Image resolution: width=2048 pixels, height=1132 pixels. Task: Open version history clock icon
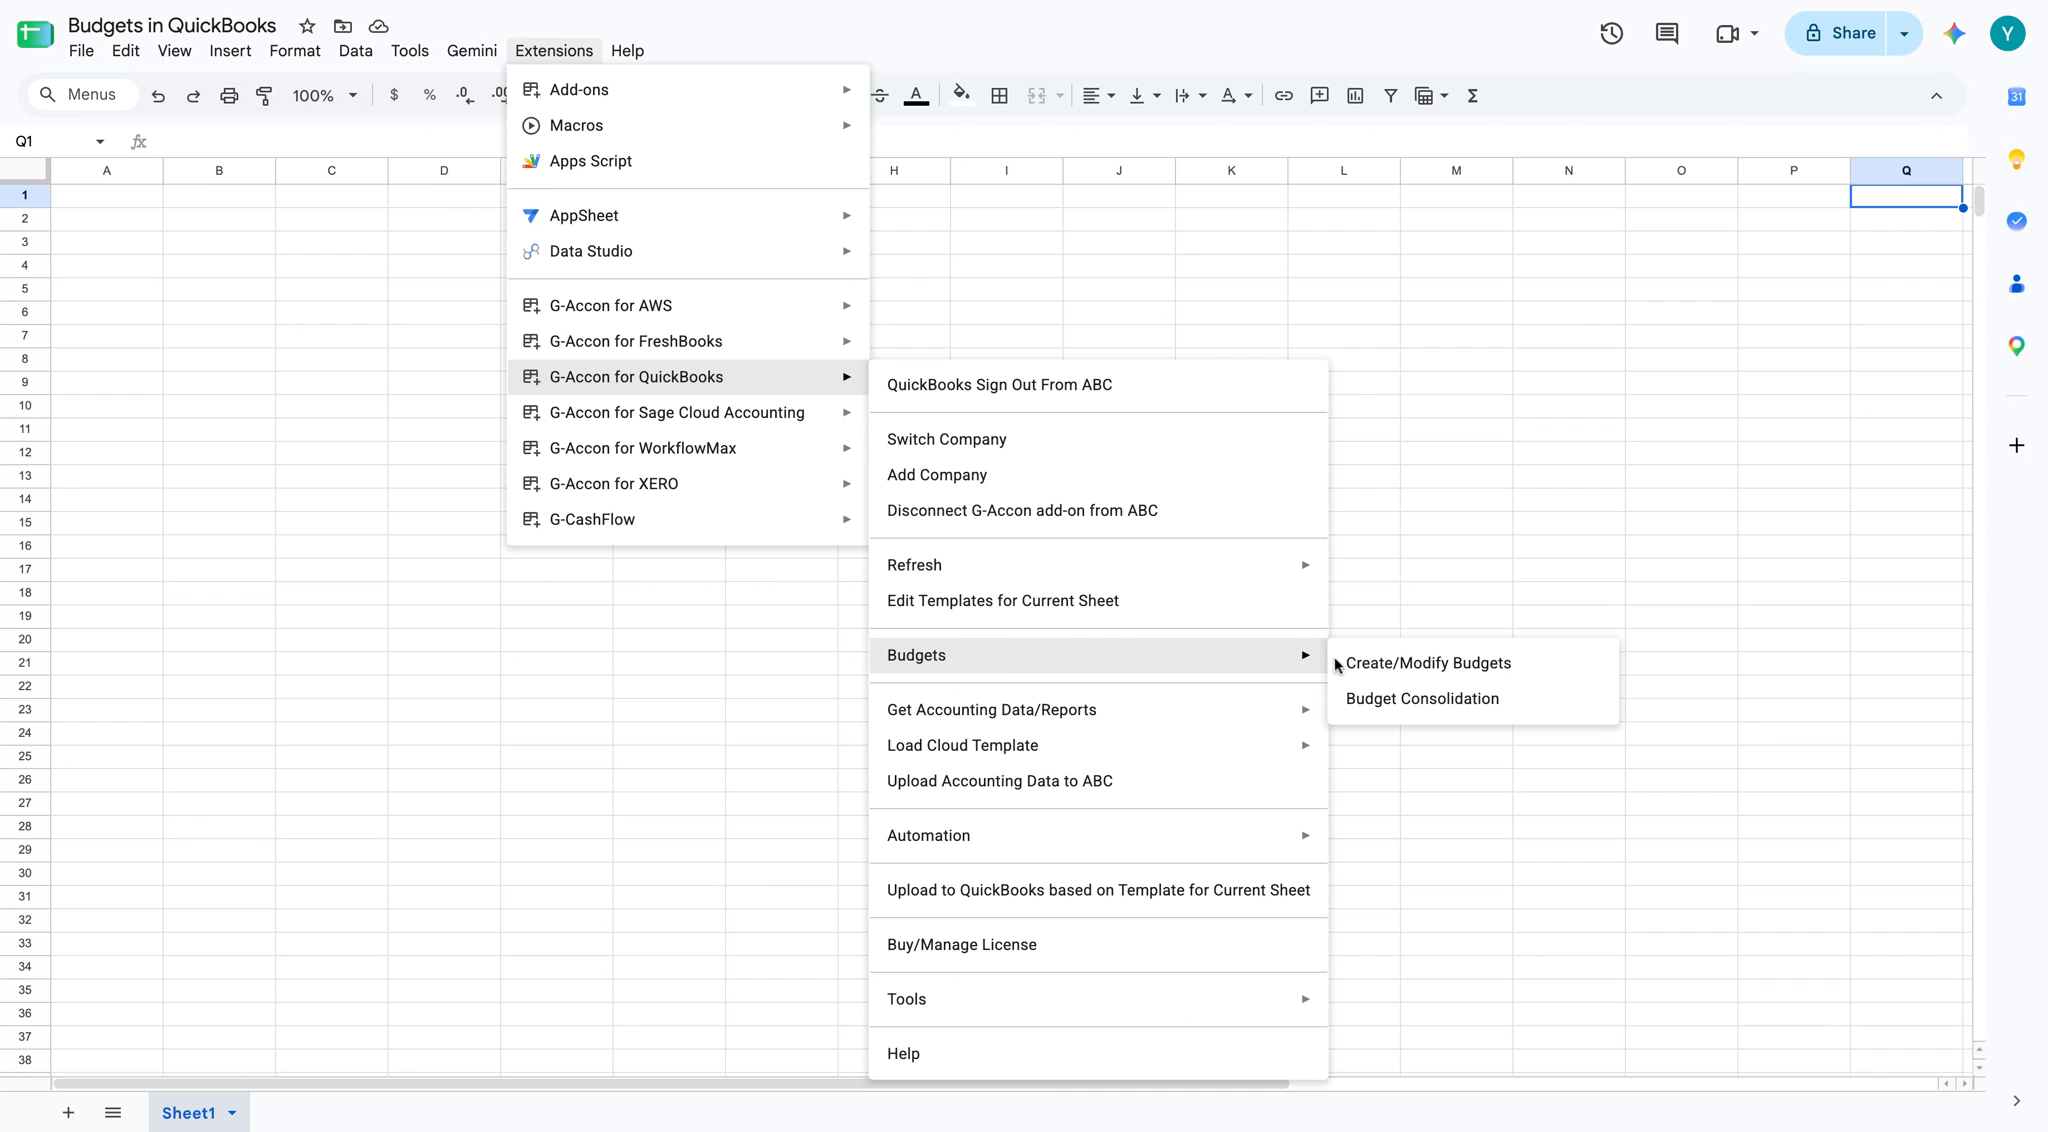[1611, 33]
